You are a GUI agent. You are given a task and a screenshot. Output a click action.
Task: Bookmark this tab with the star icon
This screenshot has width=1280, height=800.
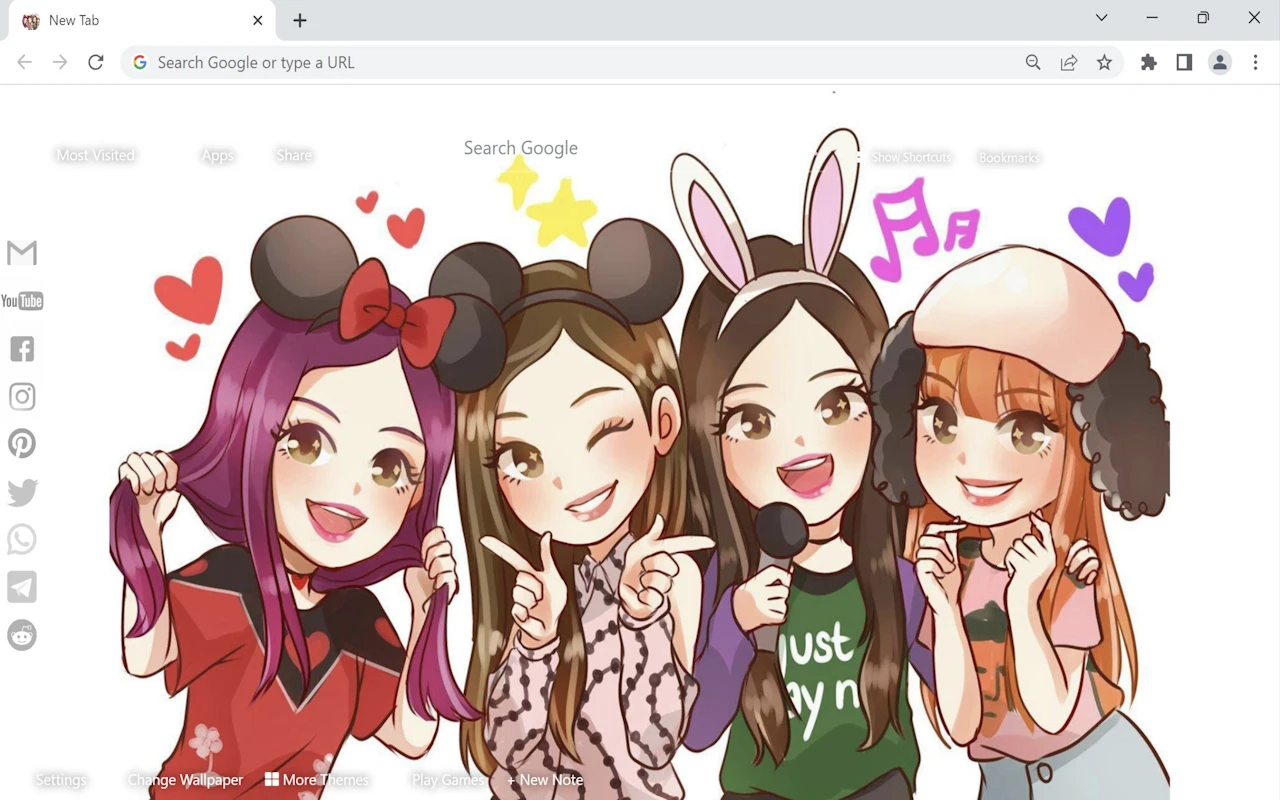1104,62
